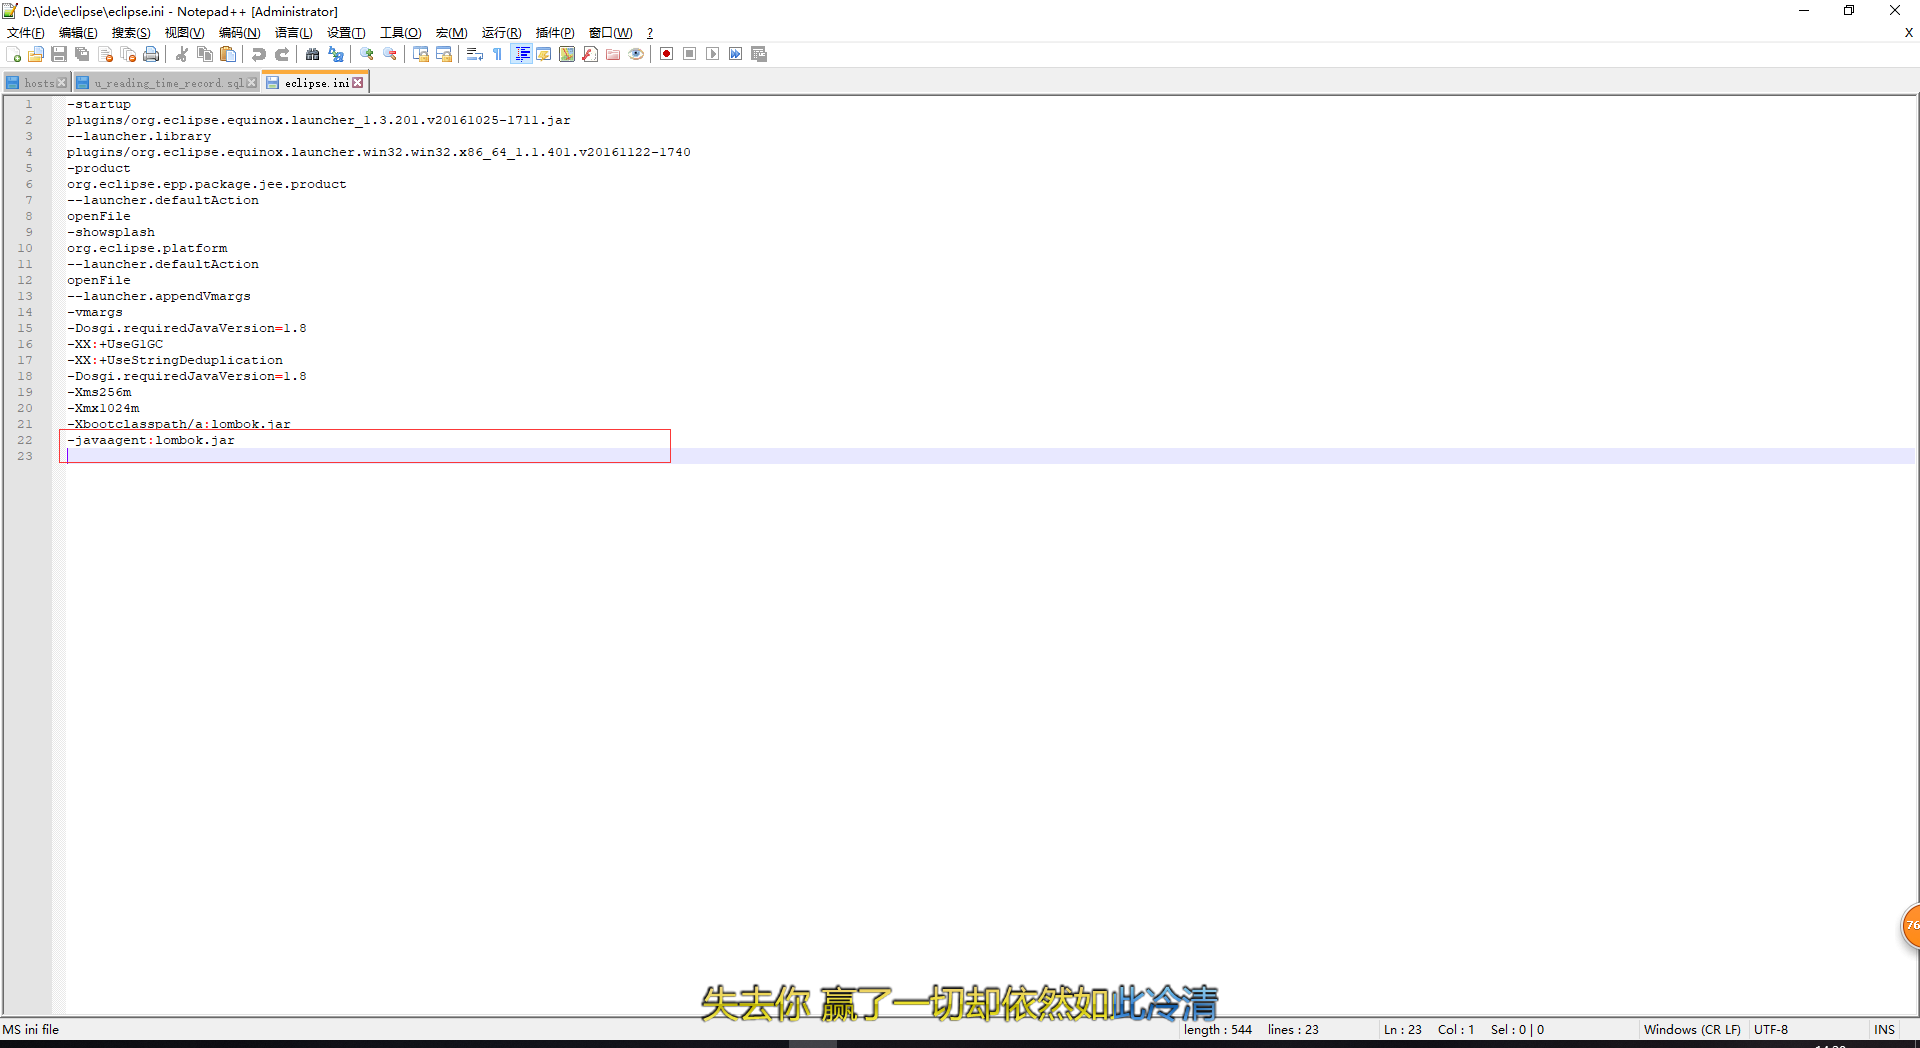Click the Close file toolbar icon
Image resolution: width=1920 pixels, height=1048 pixels.
[x=105, y=54]
